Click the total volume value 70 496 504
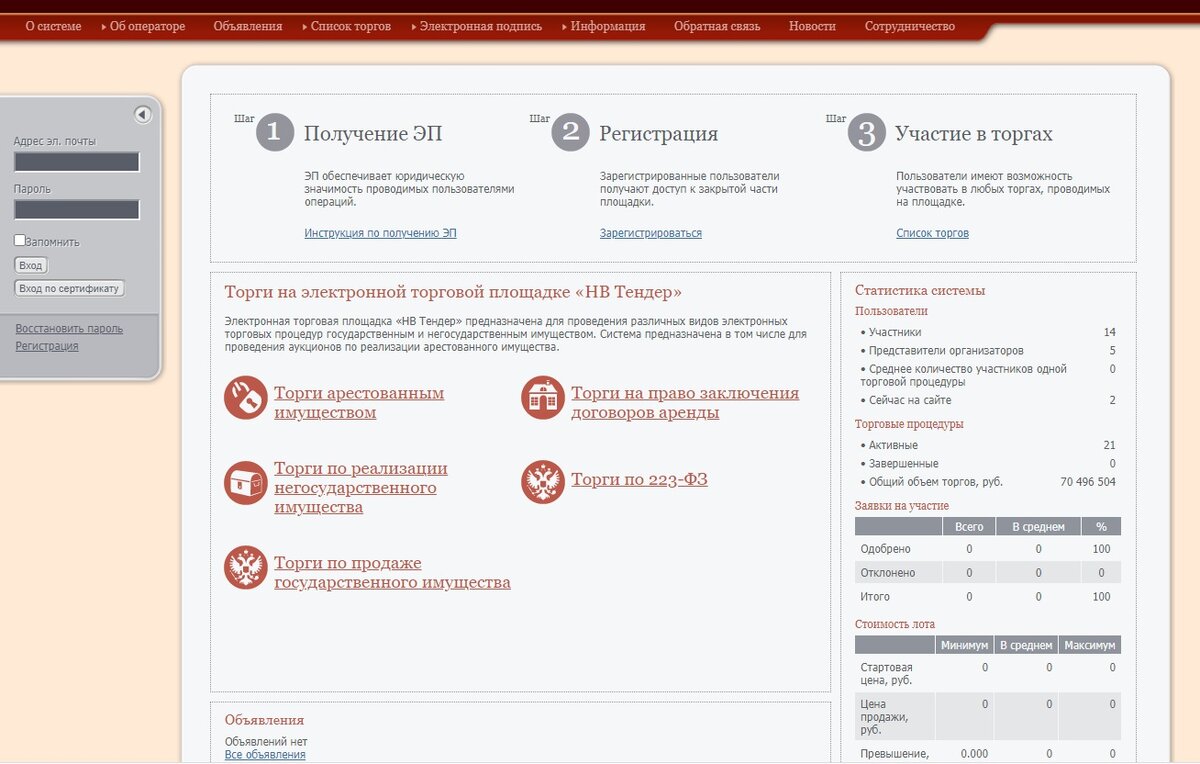The width and height of the screenshot is (1200, 764). pos(1088,482)
